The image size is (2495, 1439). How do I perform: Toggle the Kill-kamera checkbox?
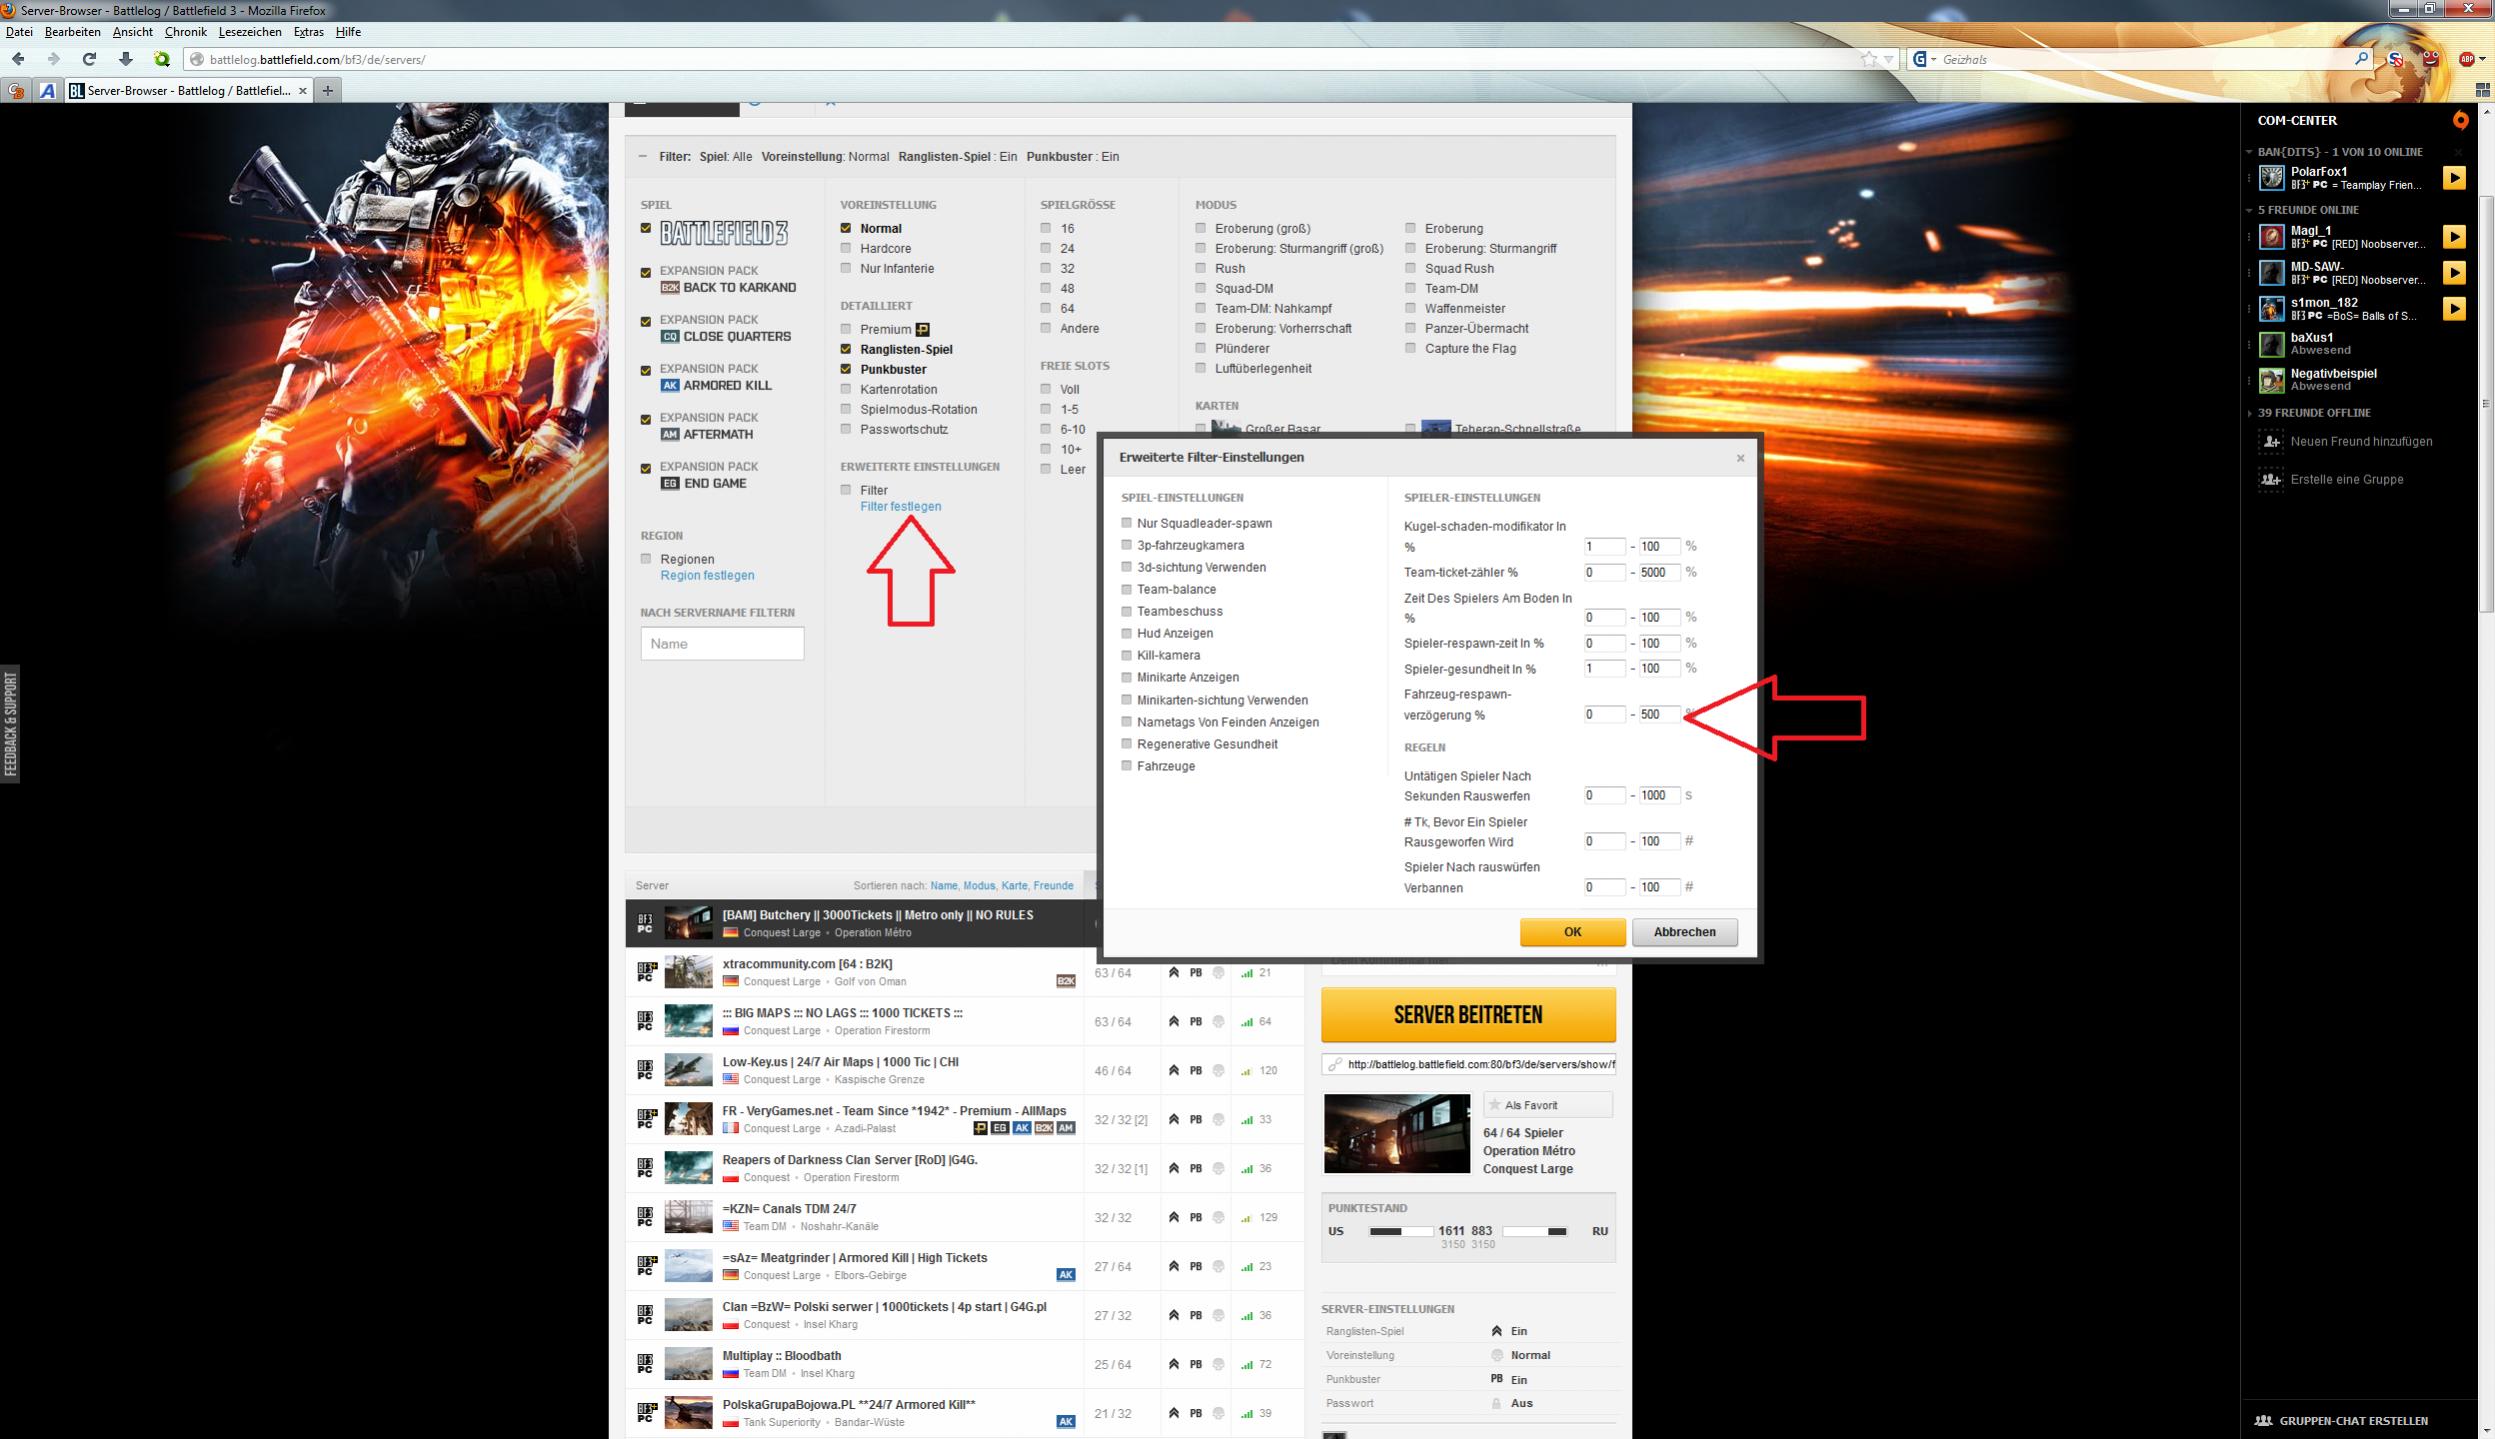point(1127,655)
